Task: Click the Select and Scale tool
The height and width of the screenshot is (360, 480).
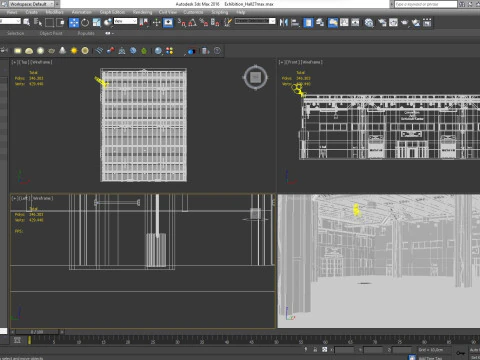Action: [97, 22]
